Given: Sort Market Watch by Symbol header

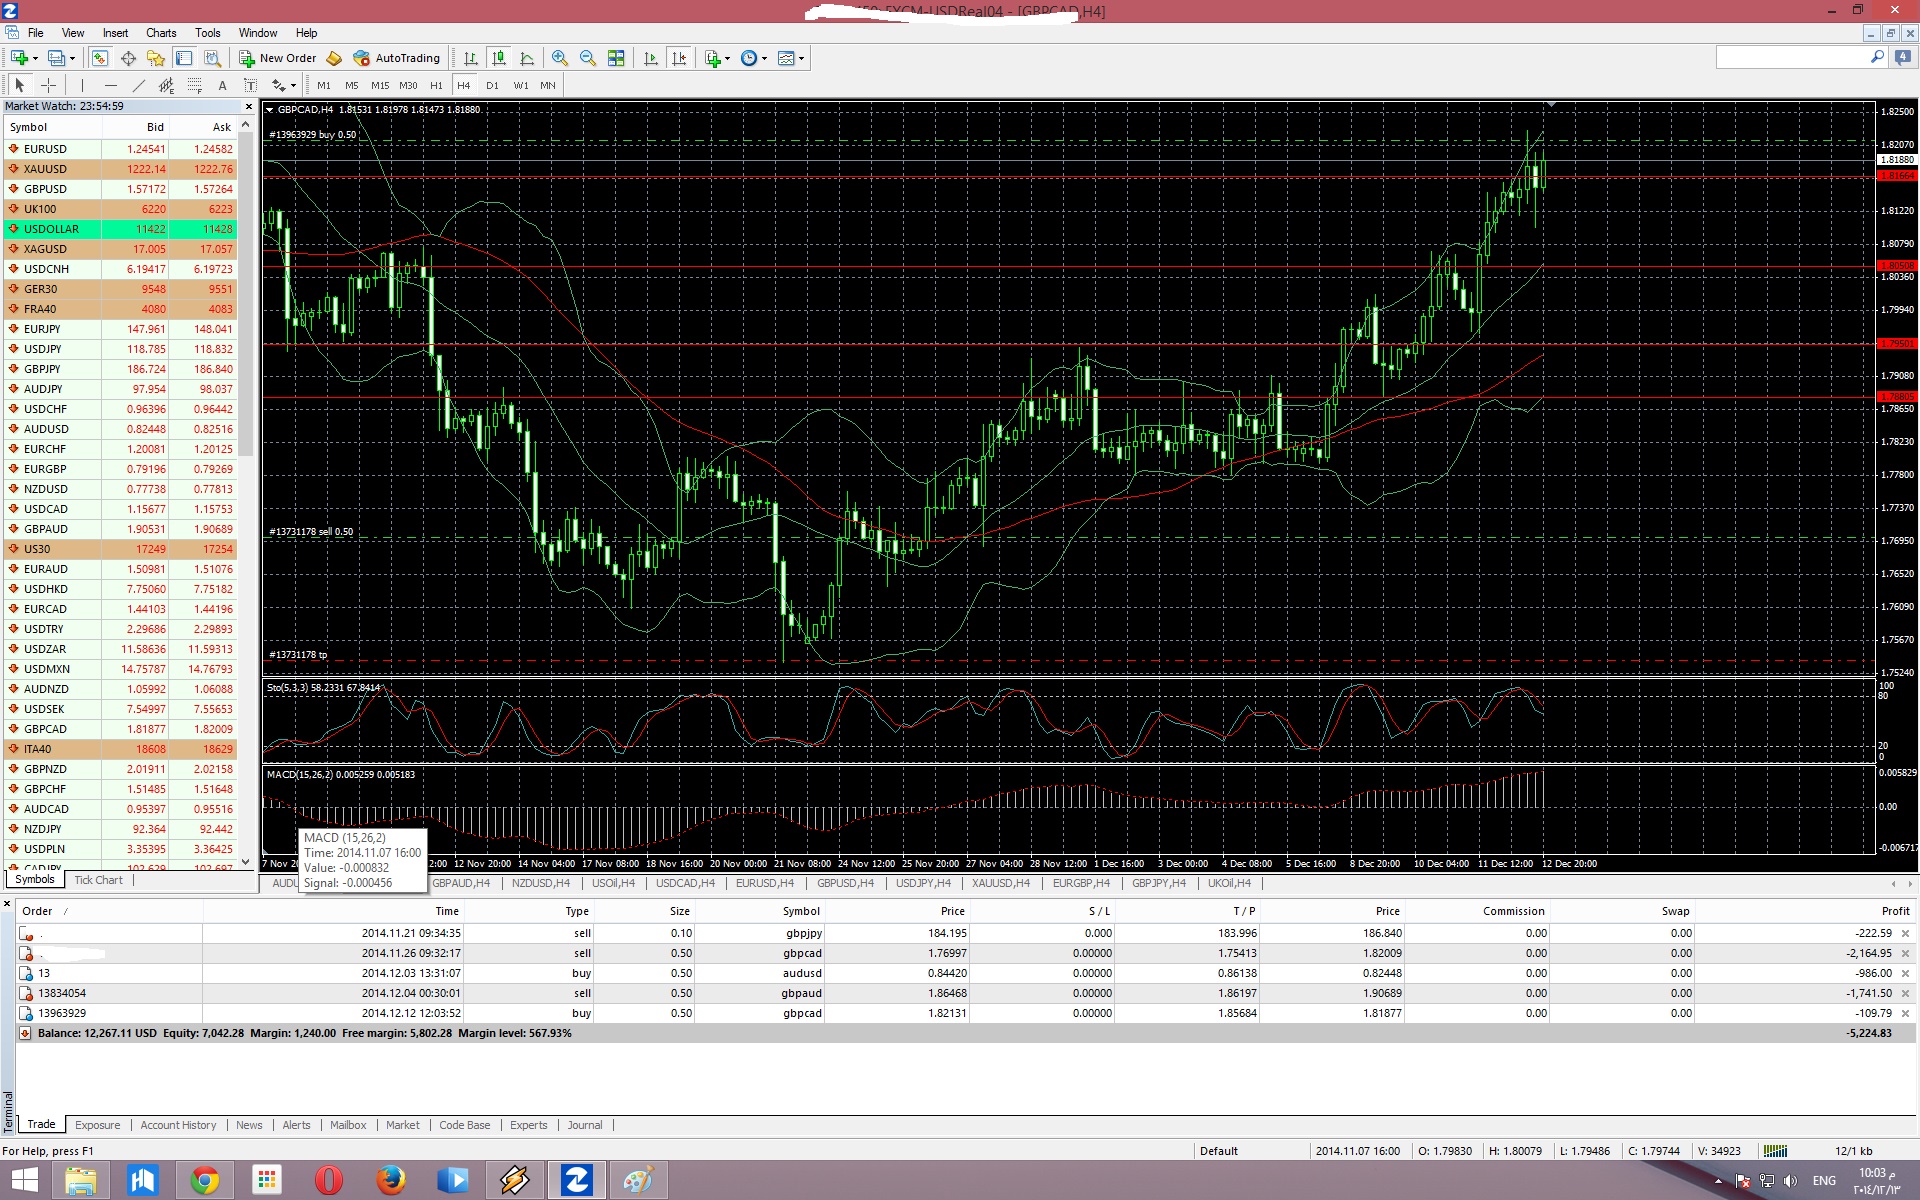Looking at the screenshot, I should tap(52, 127).
